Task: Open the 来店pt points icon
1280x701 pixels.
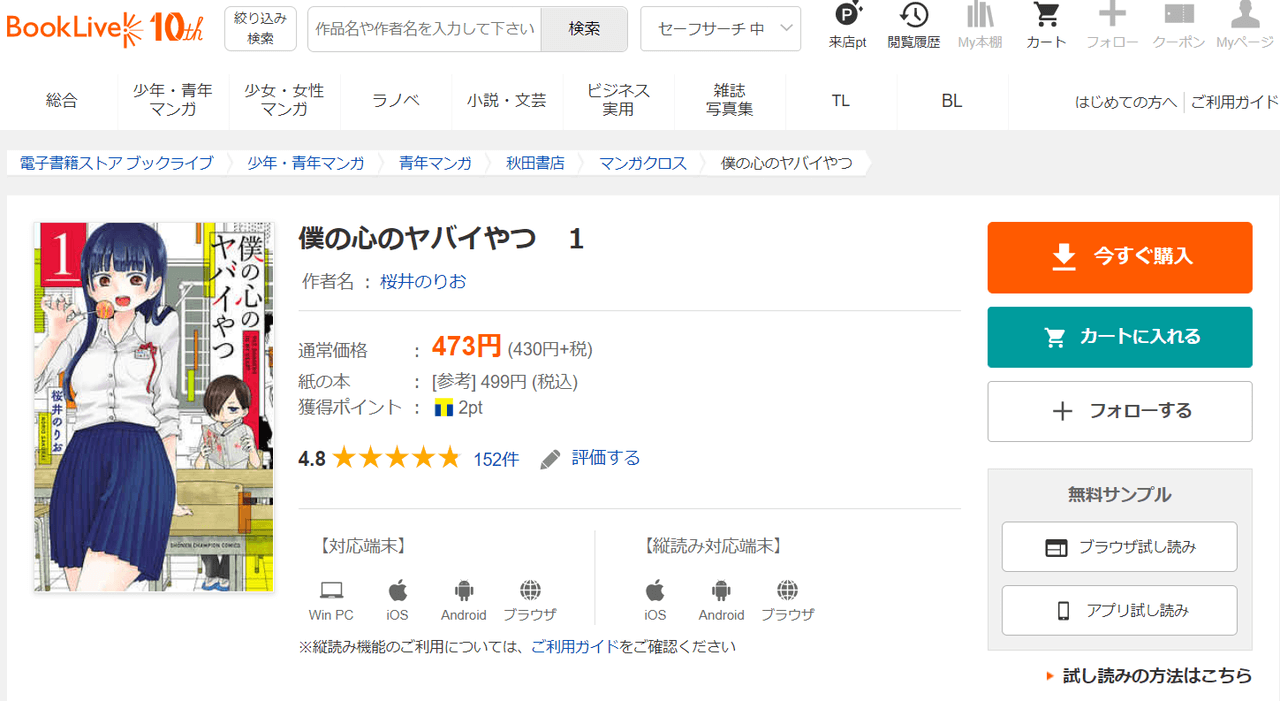Action: pos(847,16)
